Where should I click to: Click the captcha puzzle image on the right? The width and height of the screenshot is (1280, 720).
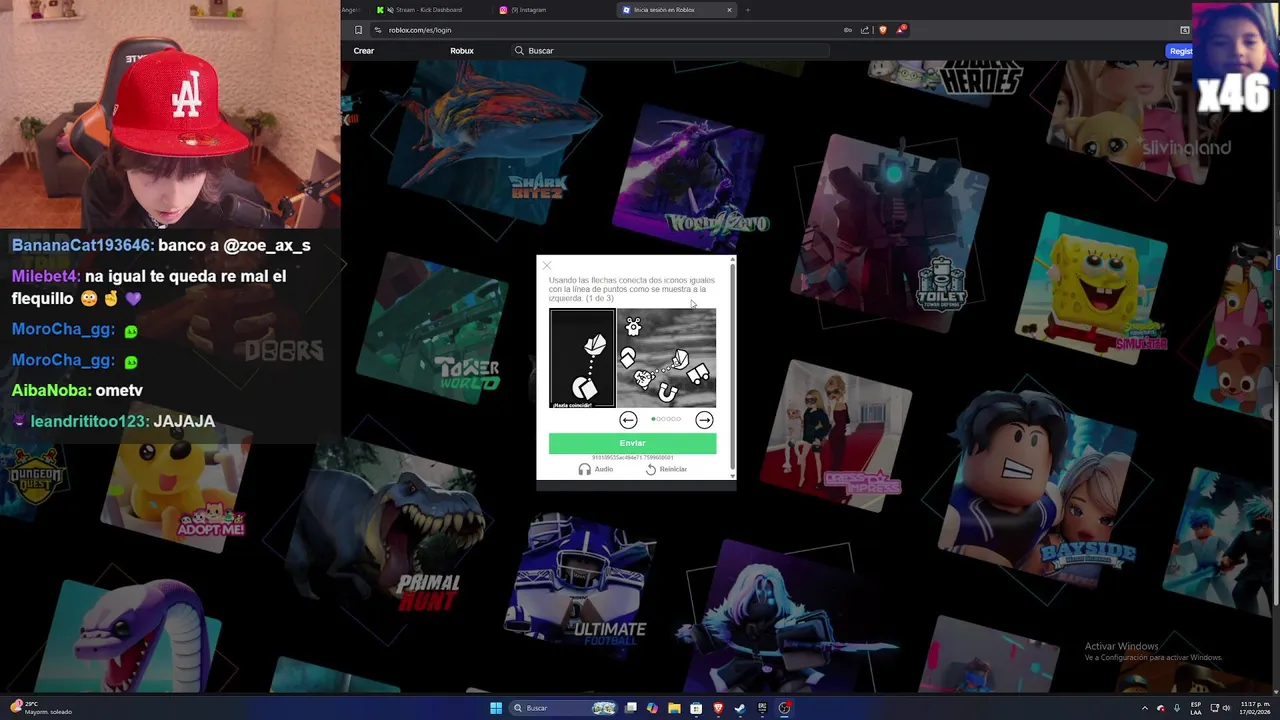pyautogui.click(x=666, y=358)
